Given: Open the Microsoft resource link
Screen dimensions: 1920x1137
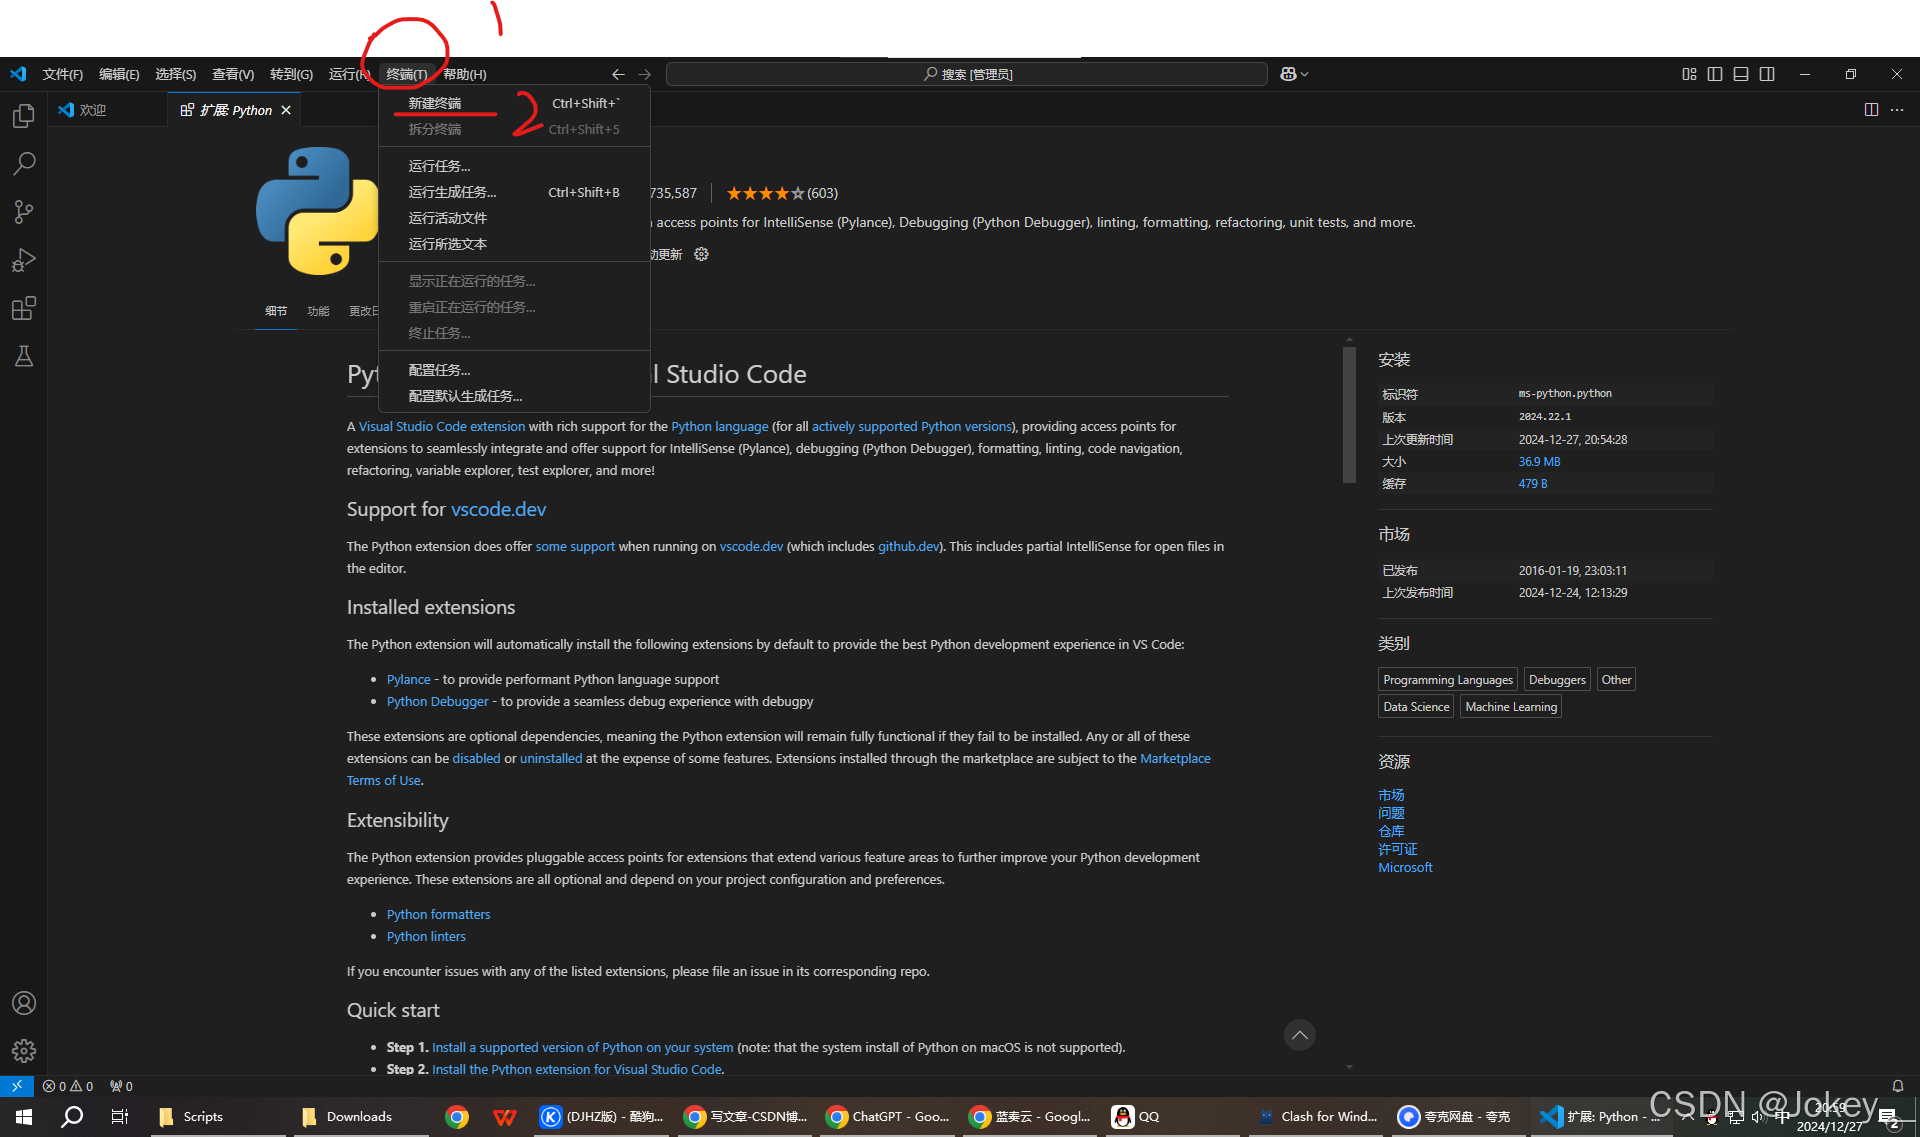Looking at the screenshot, I should 1405,867.
